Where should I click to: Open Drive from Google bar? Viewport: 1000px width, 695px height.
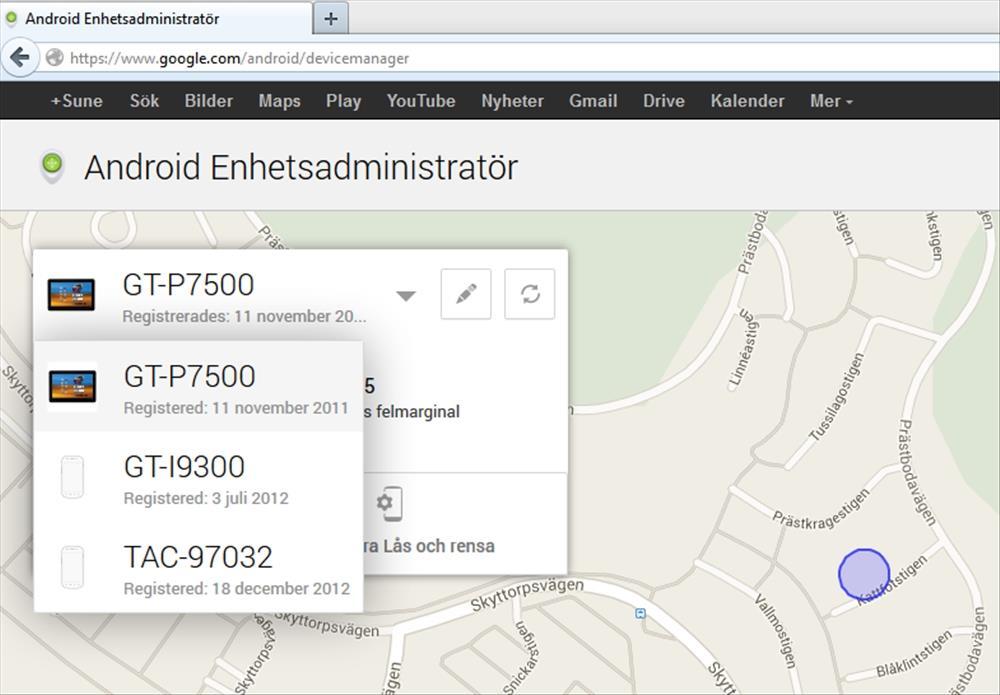664,101
